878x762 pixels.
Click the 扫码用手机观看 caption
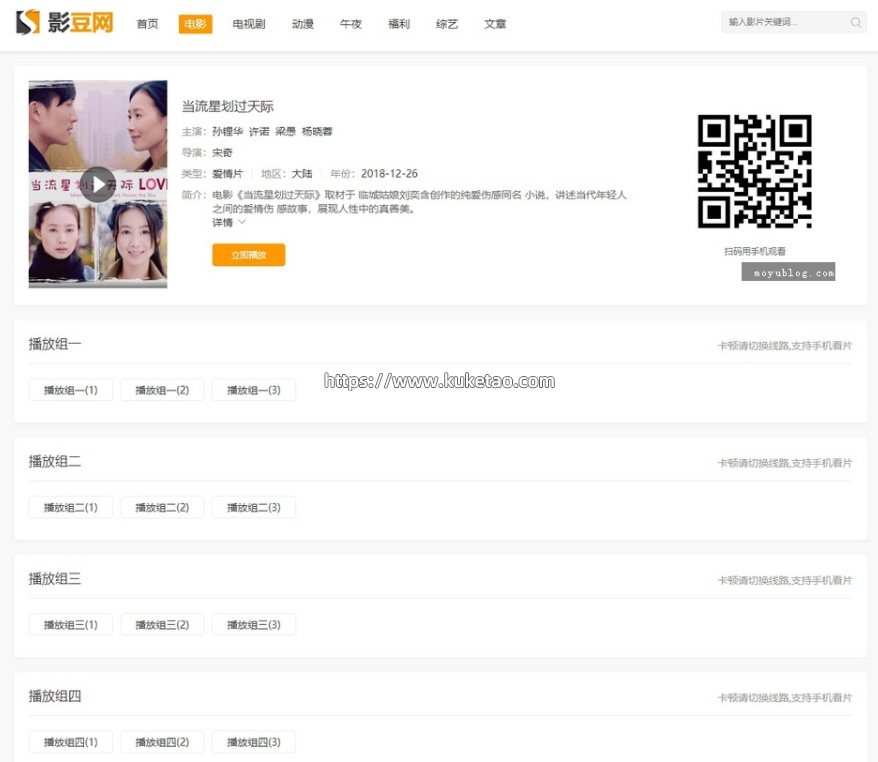point(755,251)
